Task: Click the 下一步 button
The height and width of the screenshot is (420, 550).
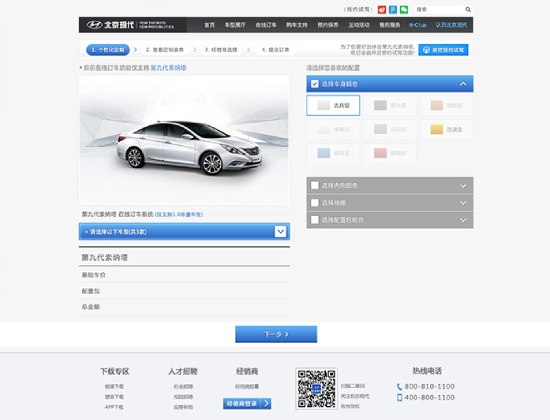Action: [x=276, y=334]
